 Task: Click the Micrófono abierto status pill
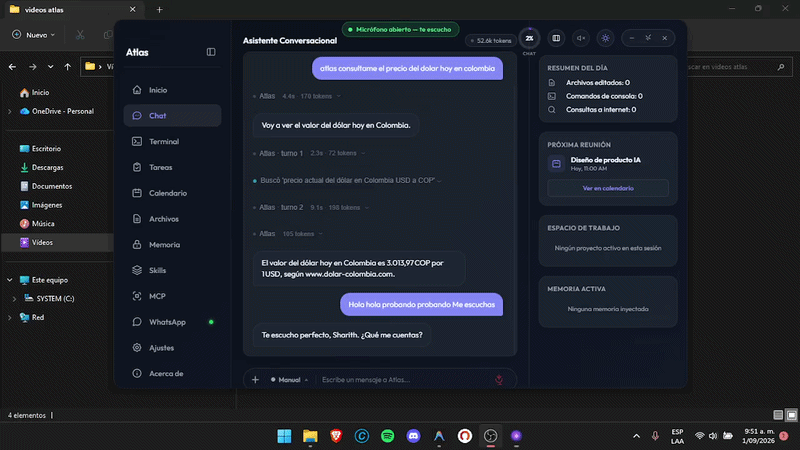click(400, 30)
